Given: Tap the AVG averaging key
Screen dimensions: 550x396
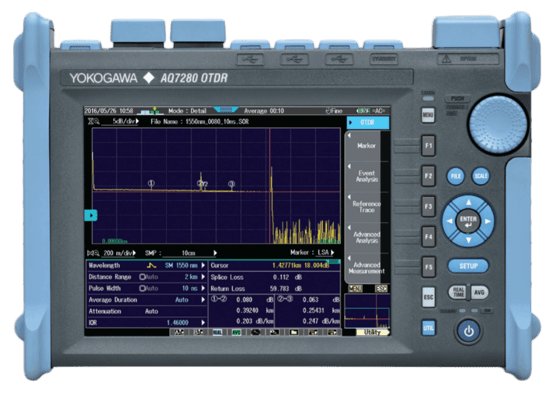Looking at the screenshot, I should (479, 292).
